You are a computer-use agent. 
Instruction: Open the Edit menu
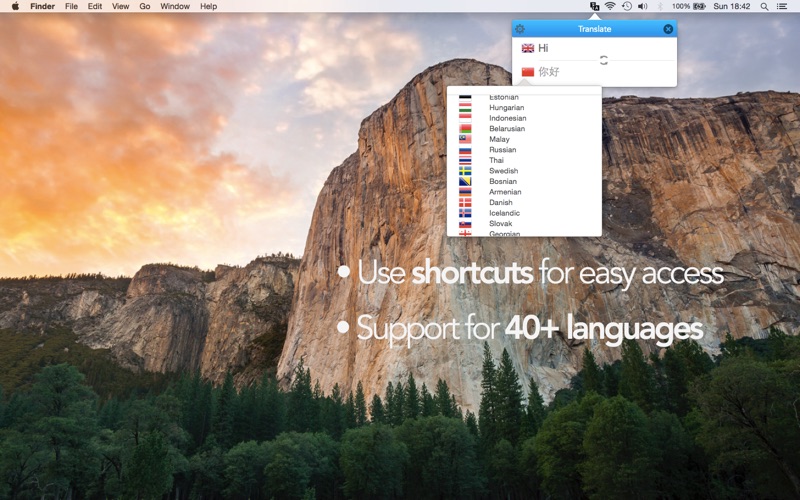[x=95, y=6]
